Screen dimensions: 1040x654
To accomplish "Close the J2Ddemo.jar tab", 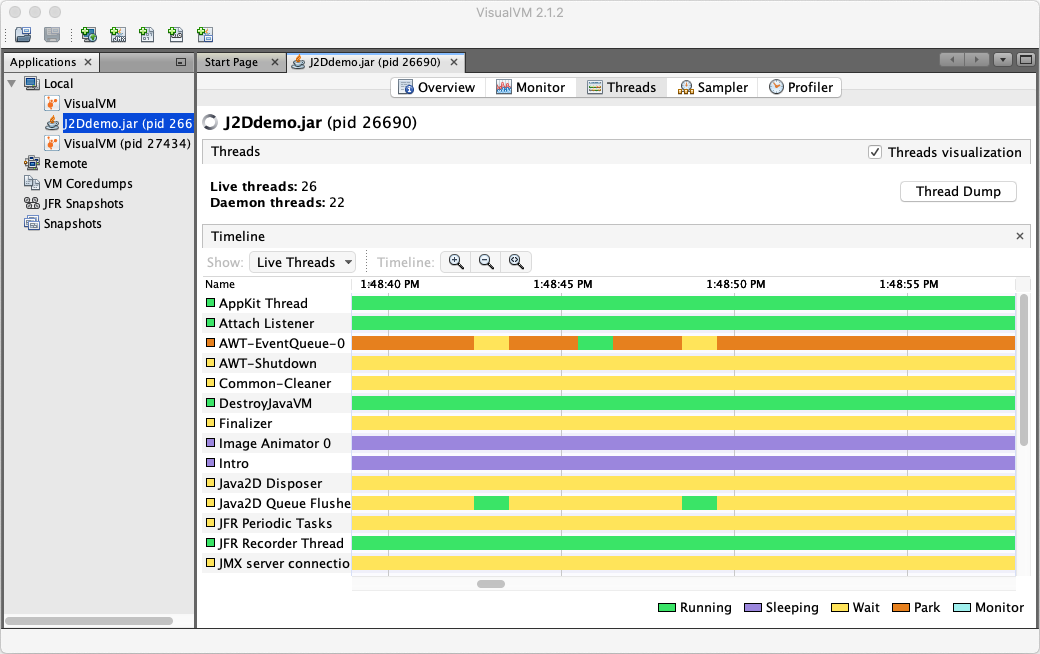I will [x=454, y=62].
